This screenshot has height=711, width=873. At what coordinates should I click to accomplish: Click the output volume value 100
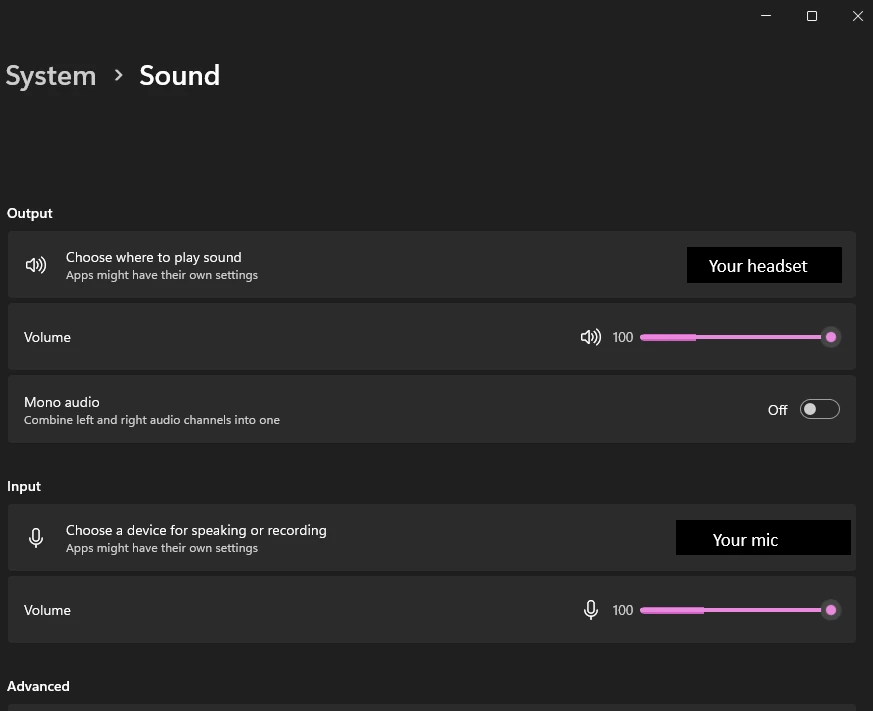(622, 337)
